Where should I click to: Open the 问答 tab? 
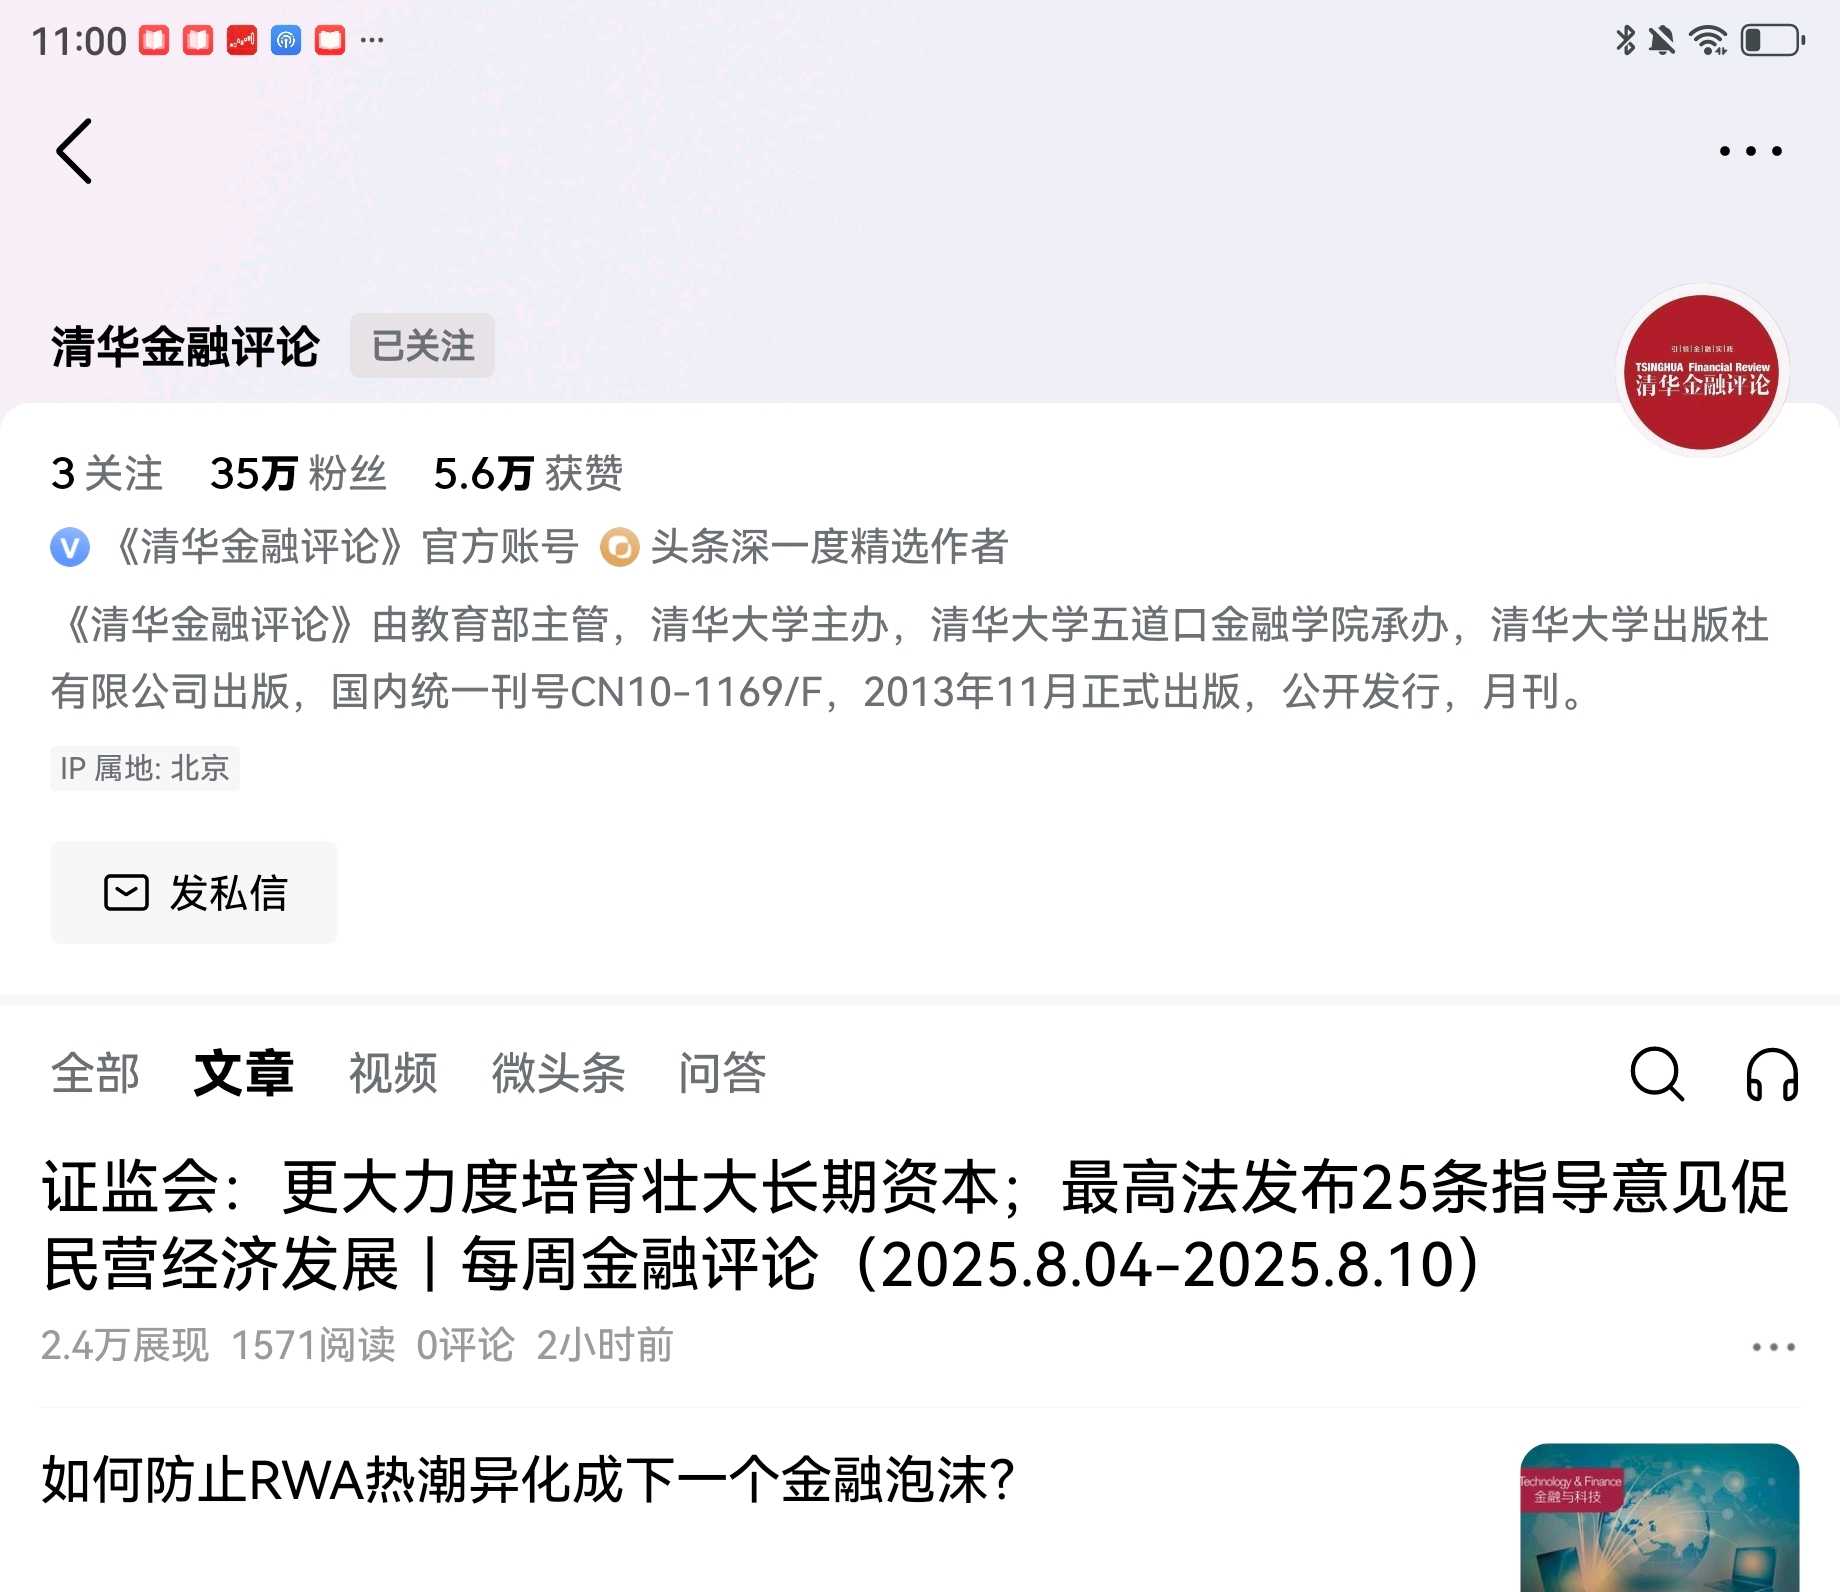pos(722,1074)
